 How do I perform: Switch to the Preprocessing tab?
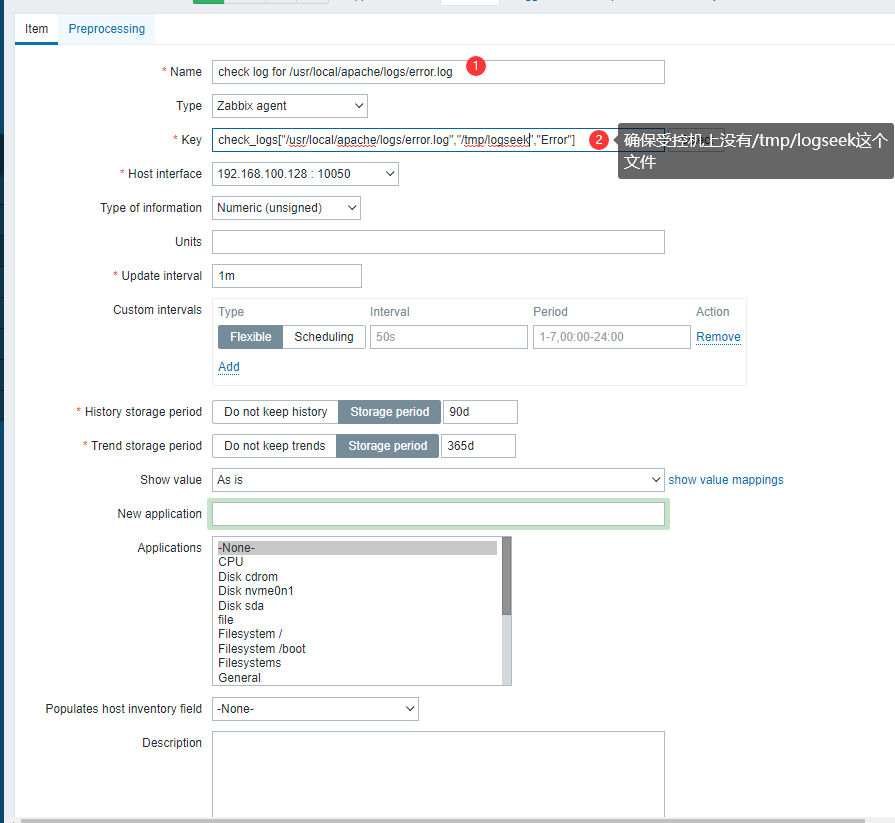click(x=106, y=29)
